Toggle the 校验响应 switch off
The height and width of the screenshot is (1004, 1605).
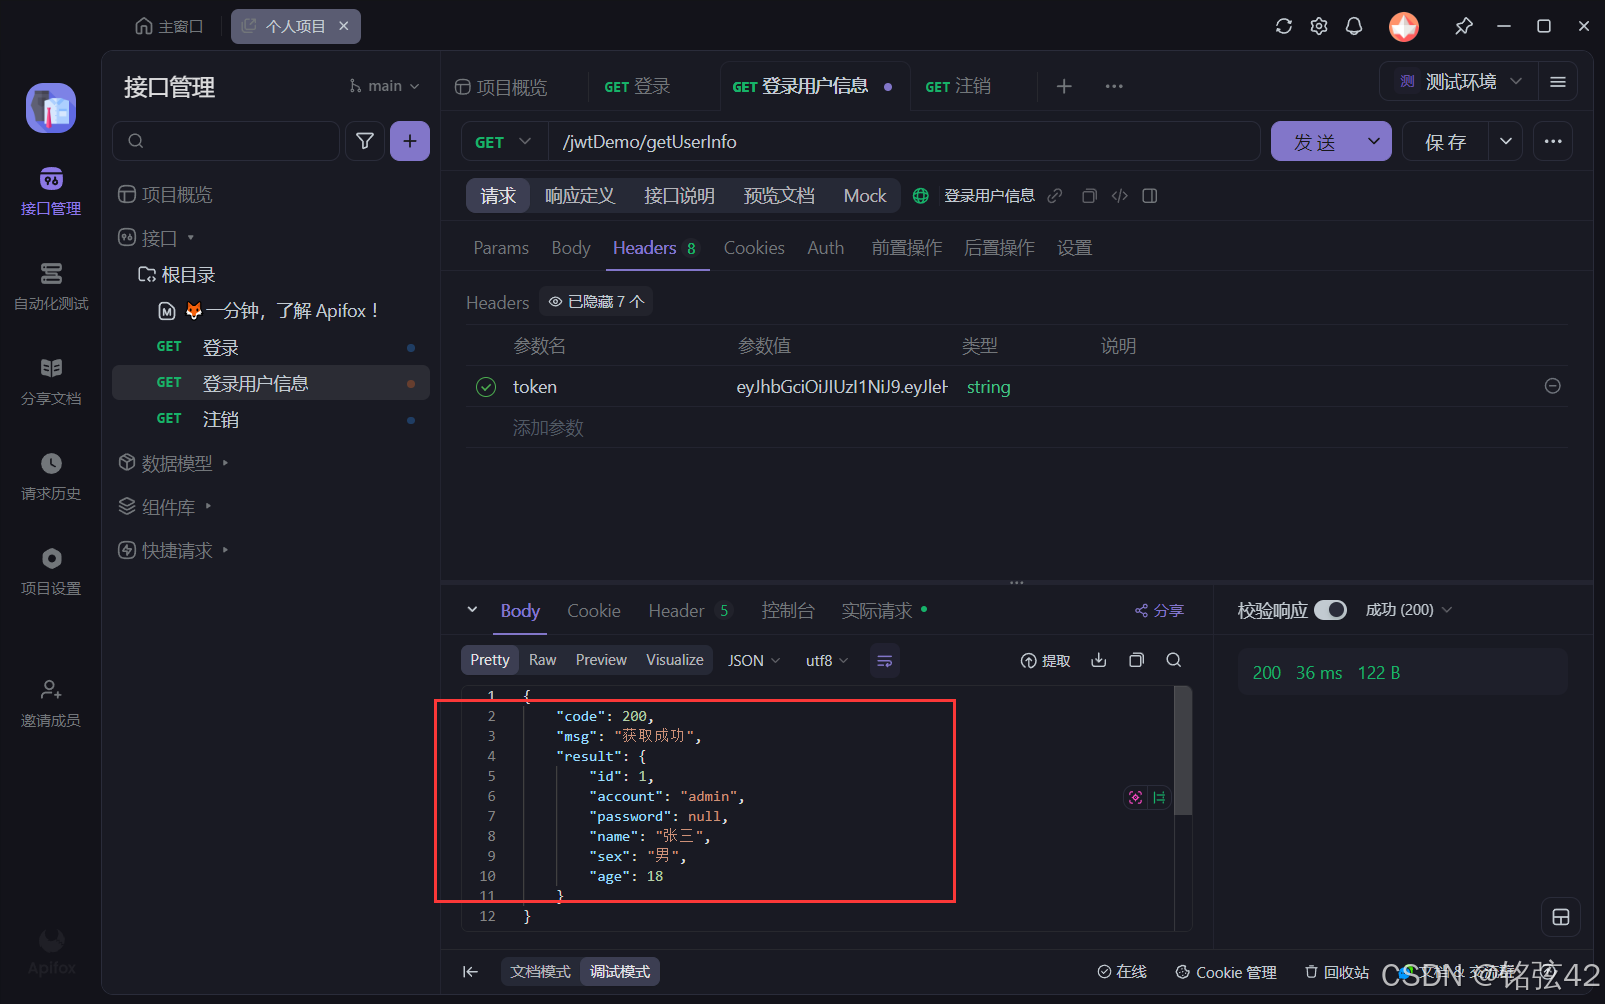point(1330,609)
